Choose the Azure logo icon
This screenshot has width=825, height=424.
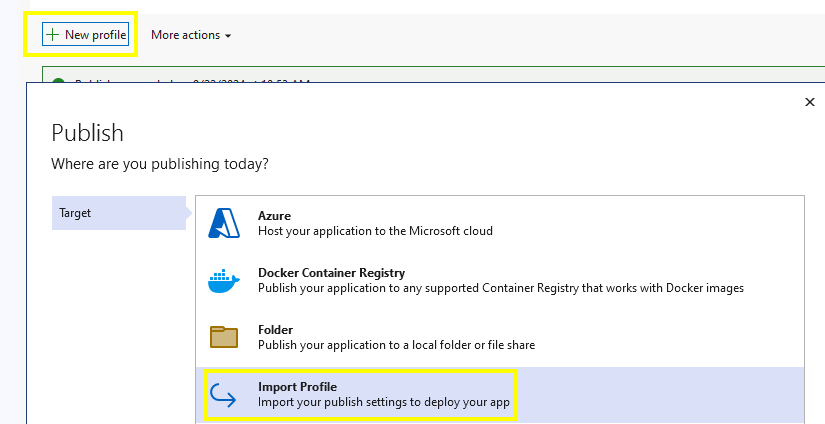[224, 223]
